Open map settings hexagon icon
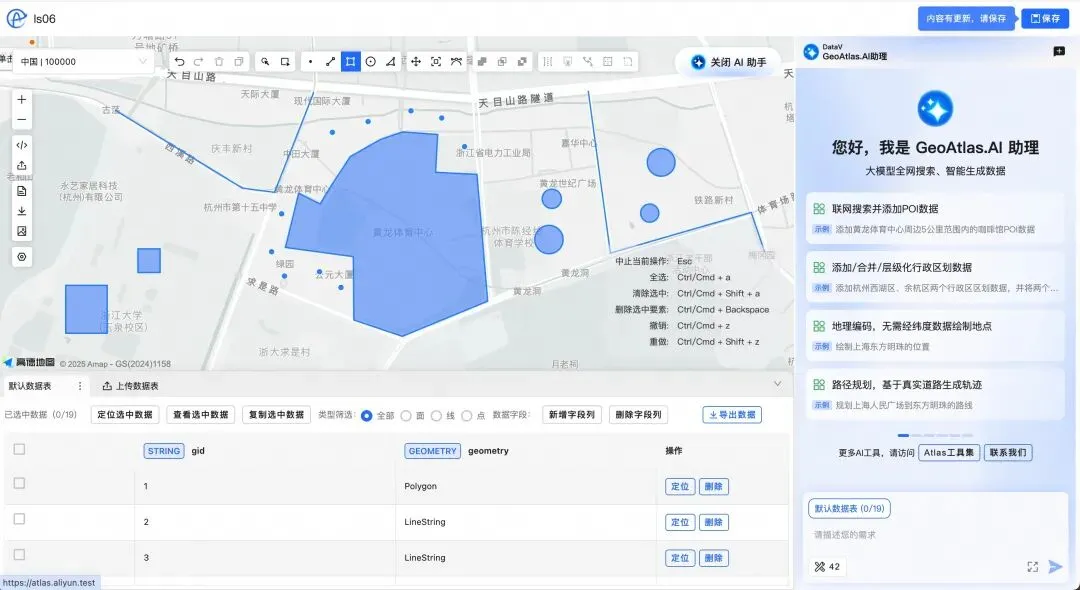Image resolution: width=1080 pixels, height=590 pixels. click(22, 257)
